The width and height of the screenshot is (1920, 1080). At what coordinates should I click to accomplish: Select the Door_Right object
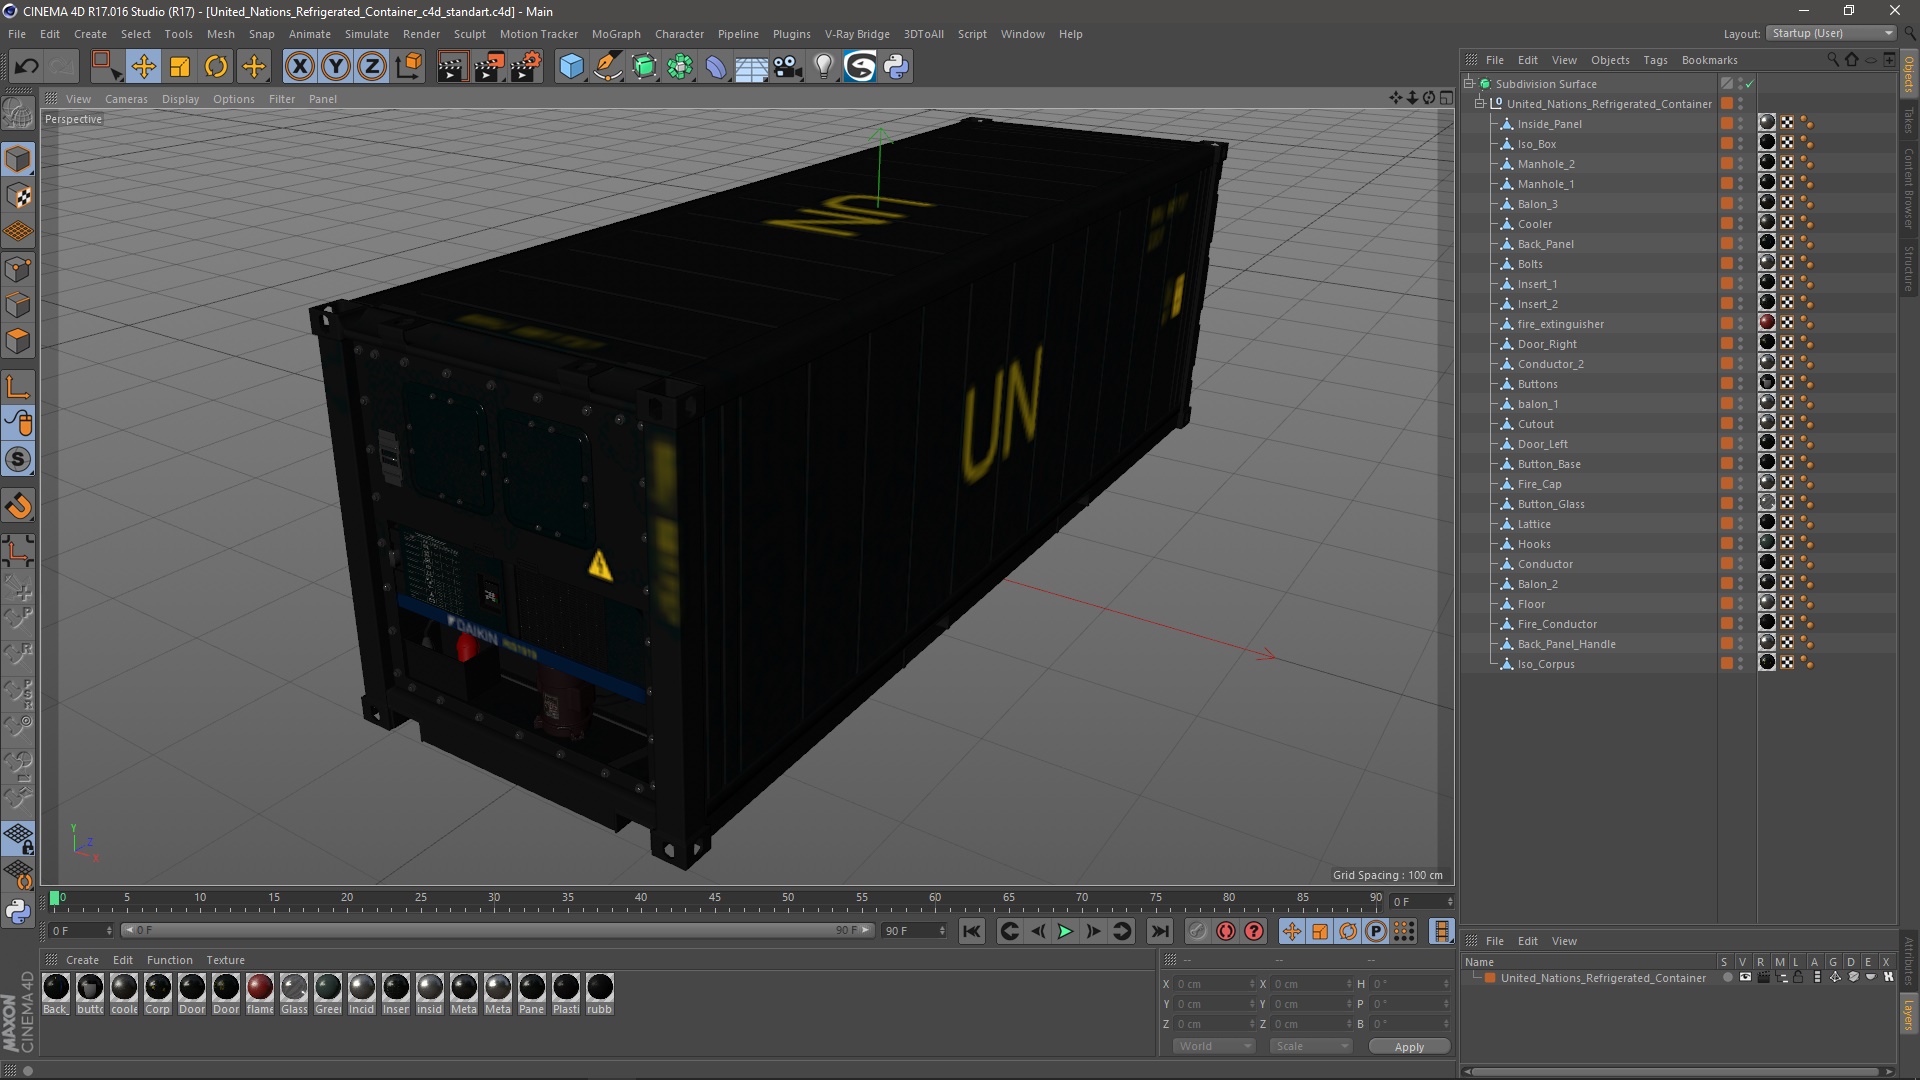tap(1547, 344)
